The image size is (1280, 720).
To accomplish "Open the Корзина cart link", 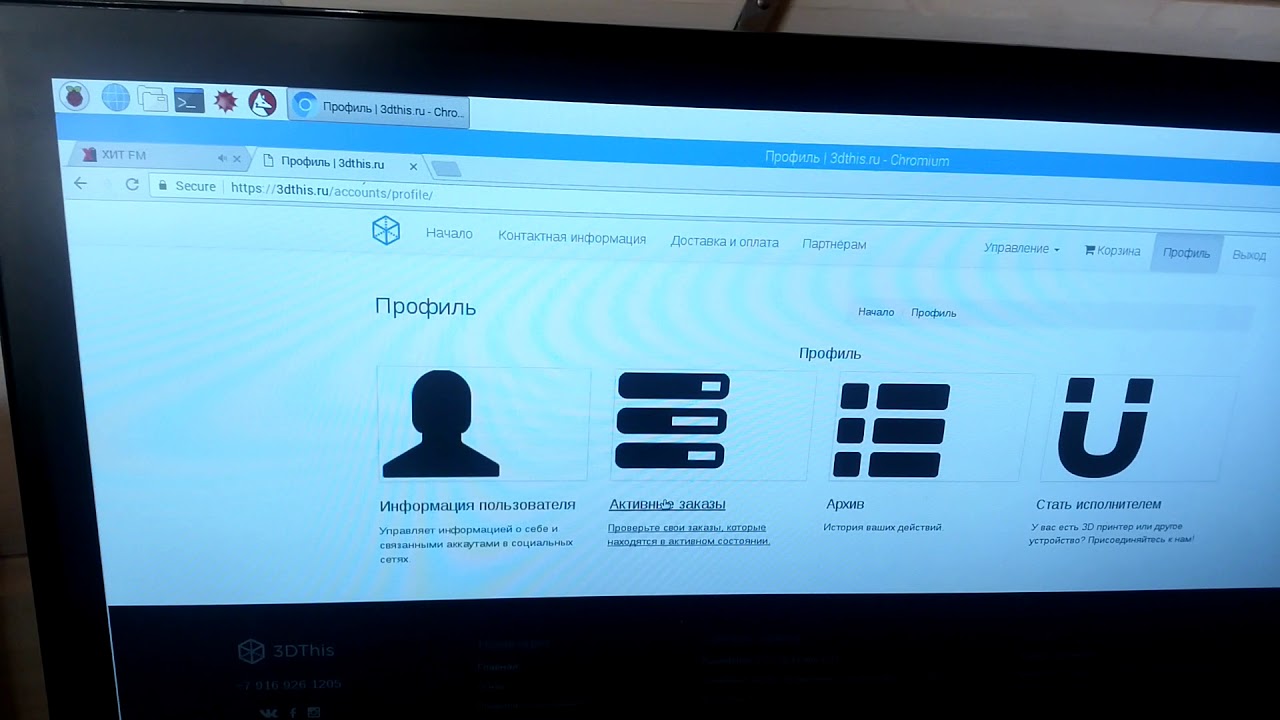I will [x=1112, y=251].
